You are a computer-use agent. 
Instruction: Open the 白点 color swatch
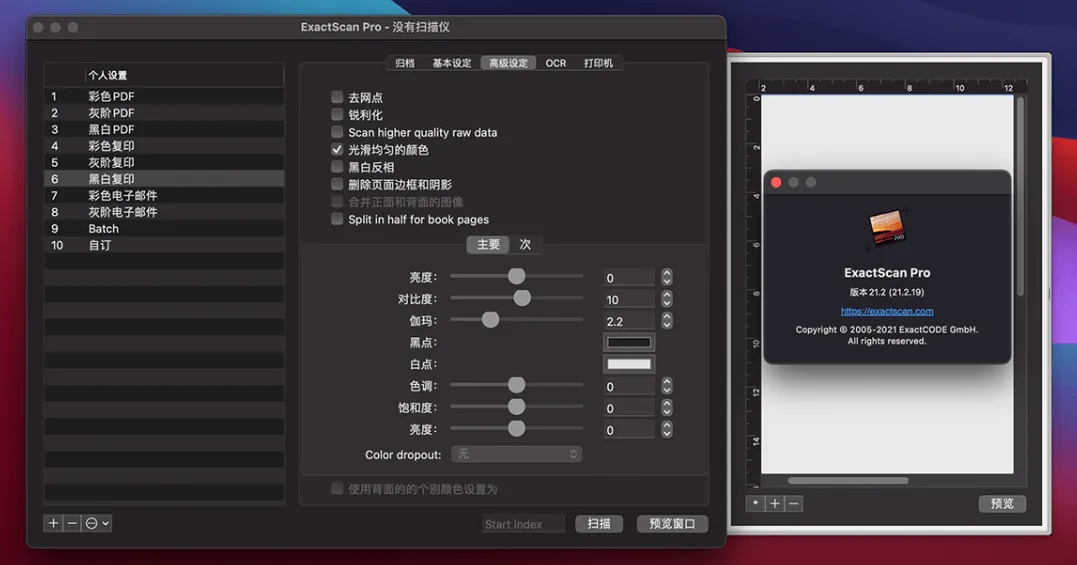click(628, 365)
